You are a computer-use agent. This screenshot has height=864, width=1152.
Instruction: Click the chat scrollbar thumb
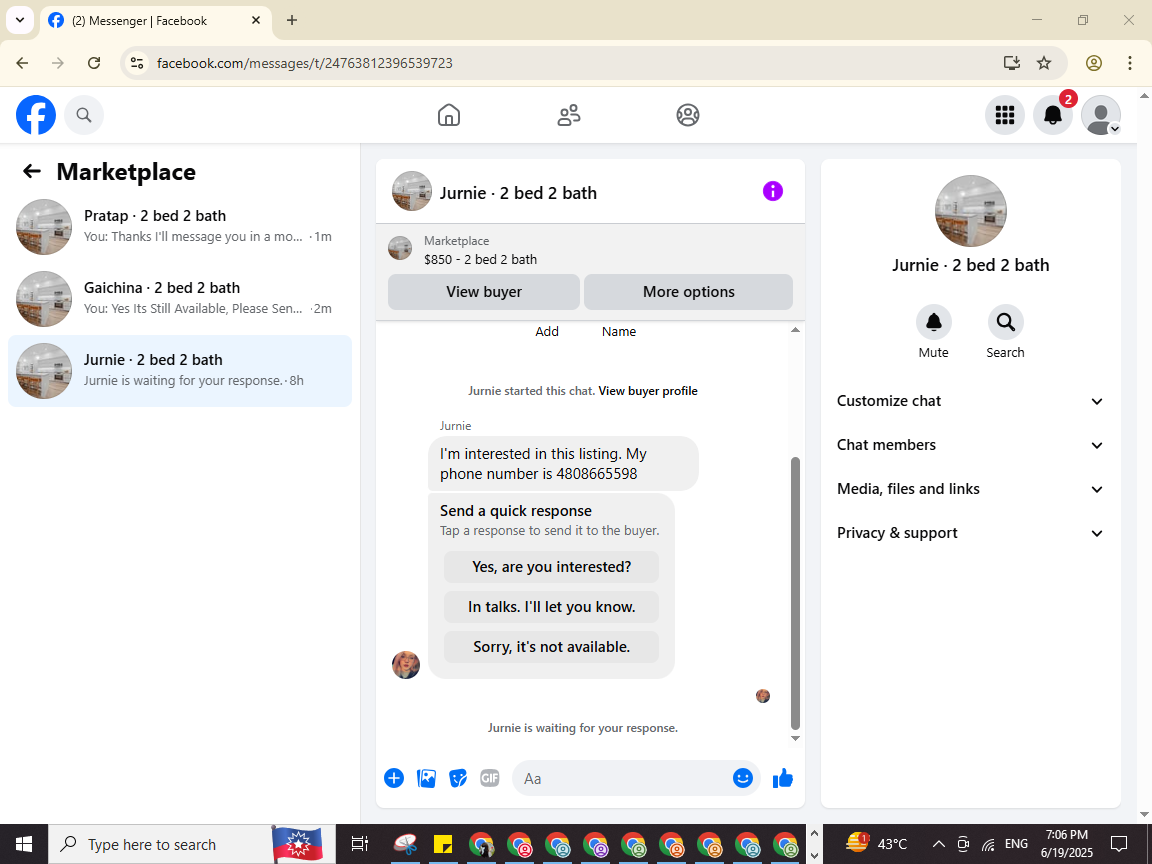[x=795, y=592]
